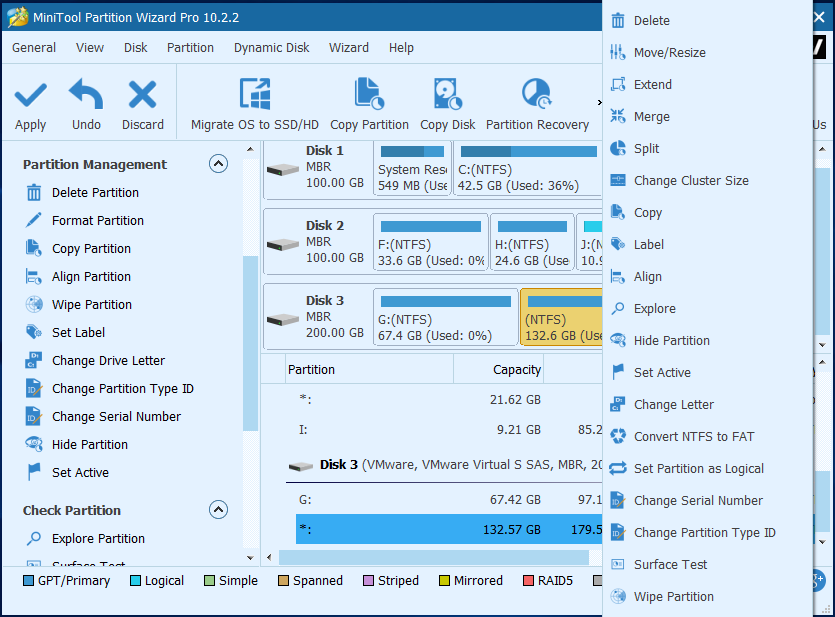
Task: Click the Label tag icon in context menu
Action: coord(618,244)
